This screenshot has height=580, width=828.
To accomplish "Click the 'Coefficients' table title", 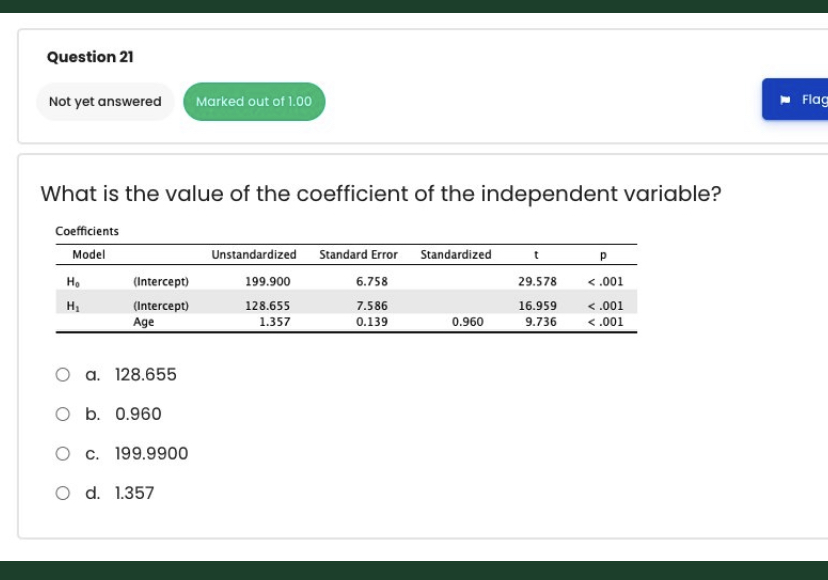I will tap(87, 231).
